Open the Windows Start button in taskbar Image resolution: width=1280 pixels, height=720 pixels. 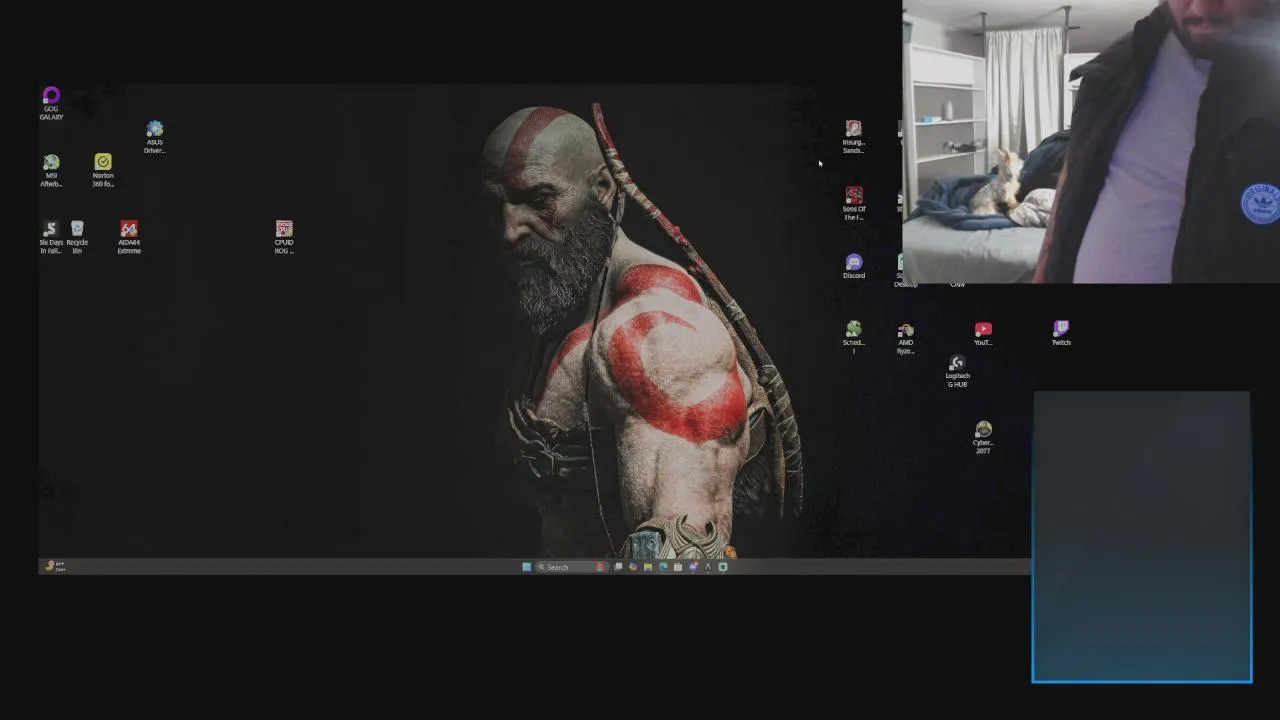tap(527, 567)
